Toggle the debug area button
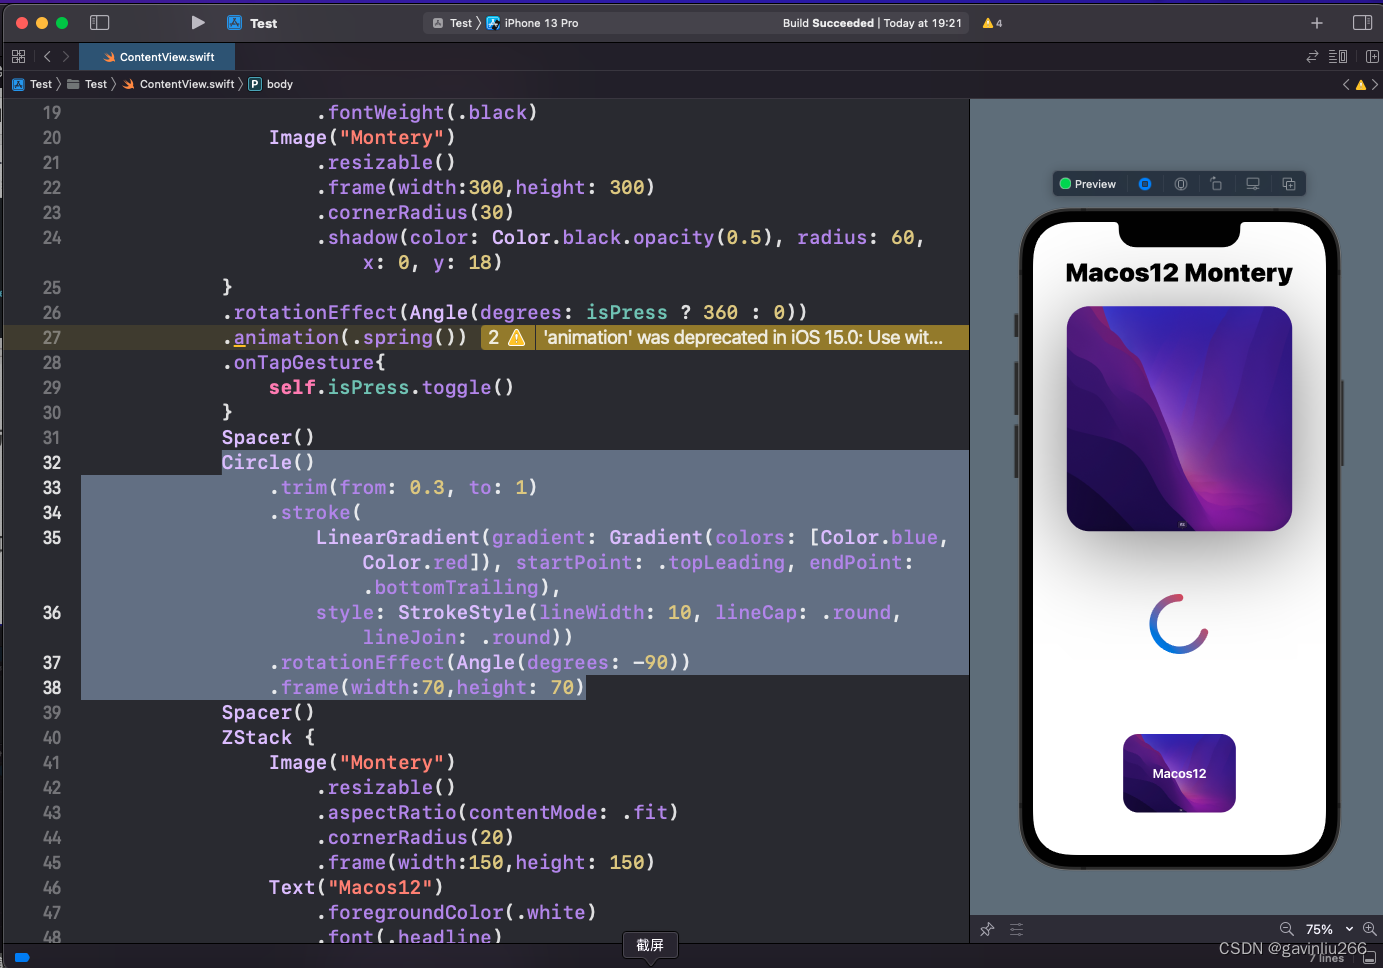 pos(1369,958)
